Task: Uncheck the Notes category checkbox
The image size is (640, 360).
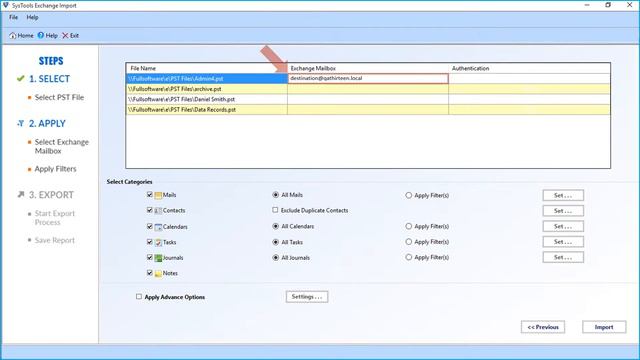Action: [150, 273]
